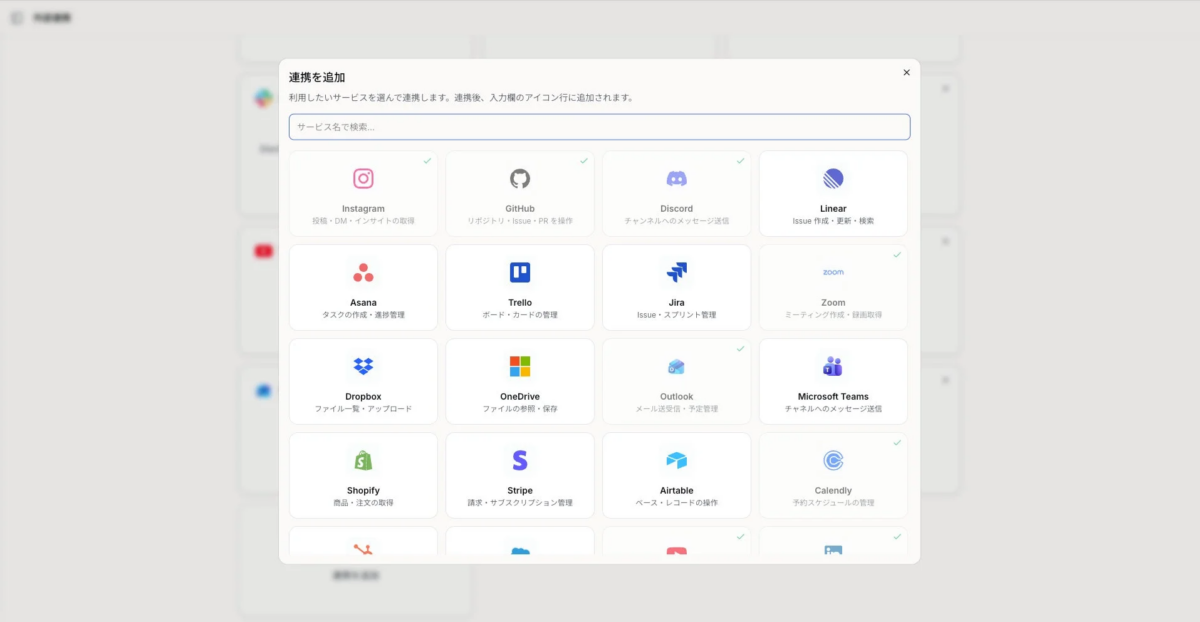Click the "Dropbox" service name
This screenshot has height=622, width=1200.
[363, 397]
